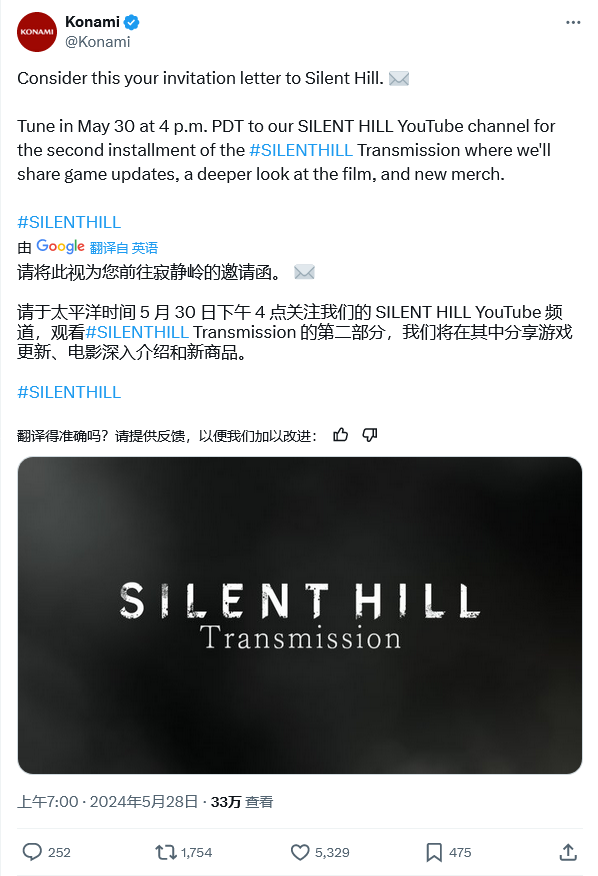
Task: Bookmark this post
Action: tap(434, 852)
